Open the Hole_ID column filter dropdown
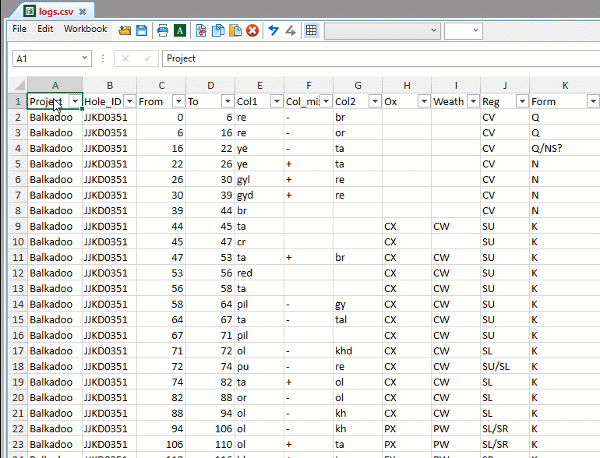Image resolution: width=600 pixels, height=458 pixels. coord(127,102)
